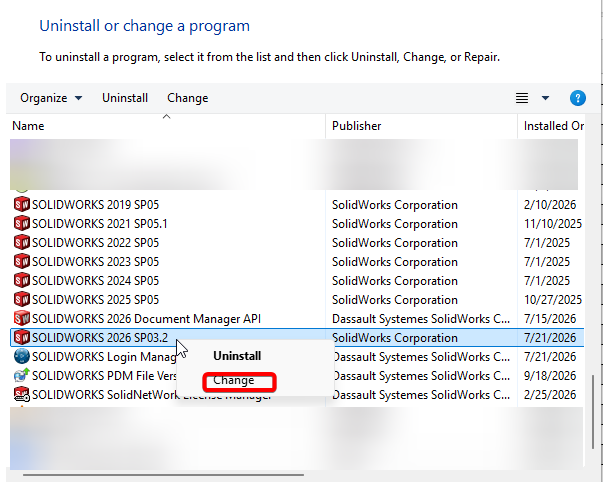Viewport: 603px width, 482px height.
Task: Open the Organize dropdown menu
Action: click(51, 98)
